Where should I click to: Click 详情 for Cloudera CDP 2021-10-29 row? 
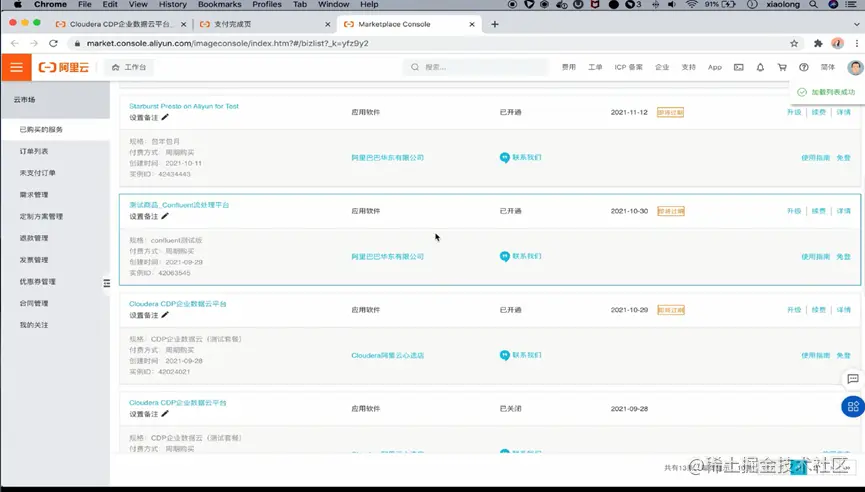(x=843, y=310)
